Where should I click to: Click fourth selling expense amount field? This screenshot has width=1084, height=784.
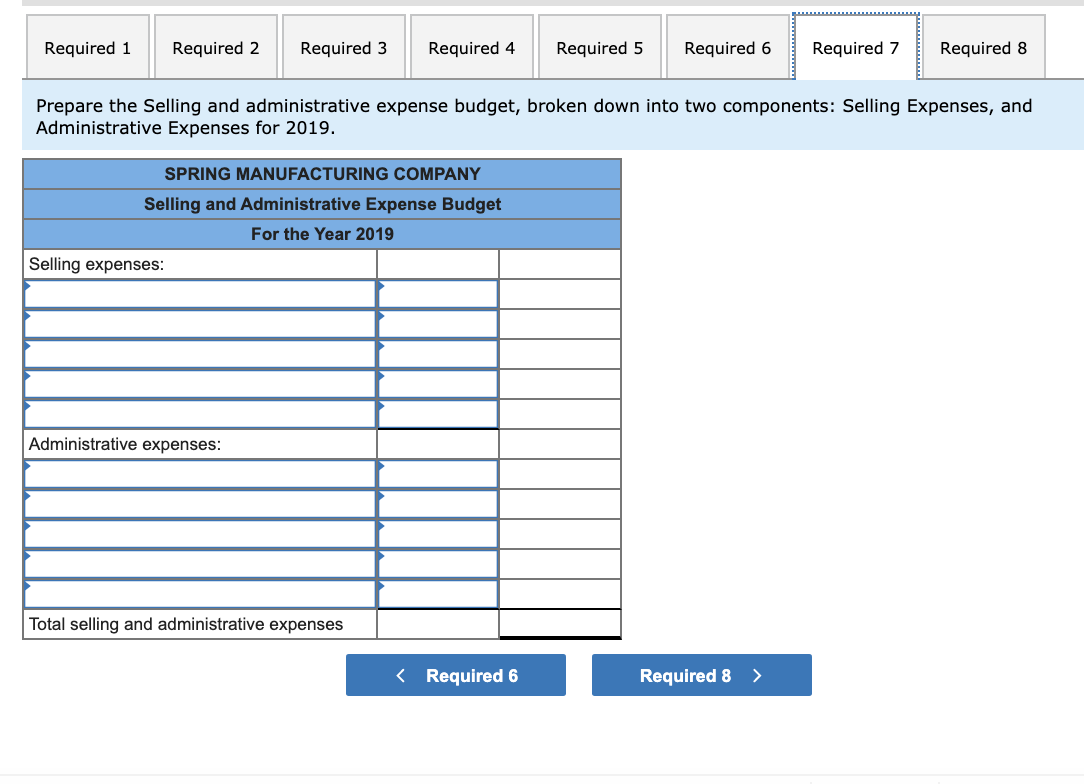[x=438, y=384]
